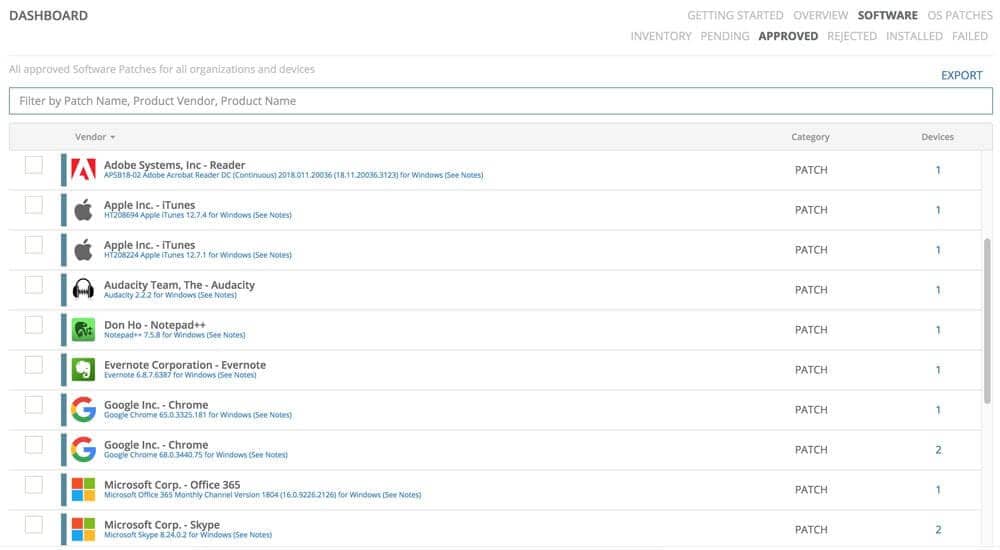Click the Evernote elephant icon

(x=83, y=369)
